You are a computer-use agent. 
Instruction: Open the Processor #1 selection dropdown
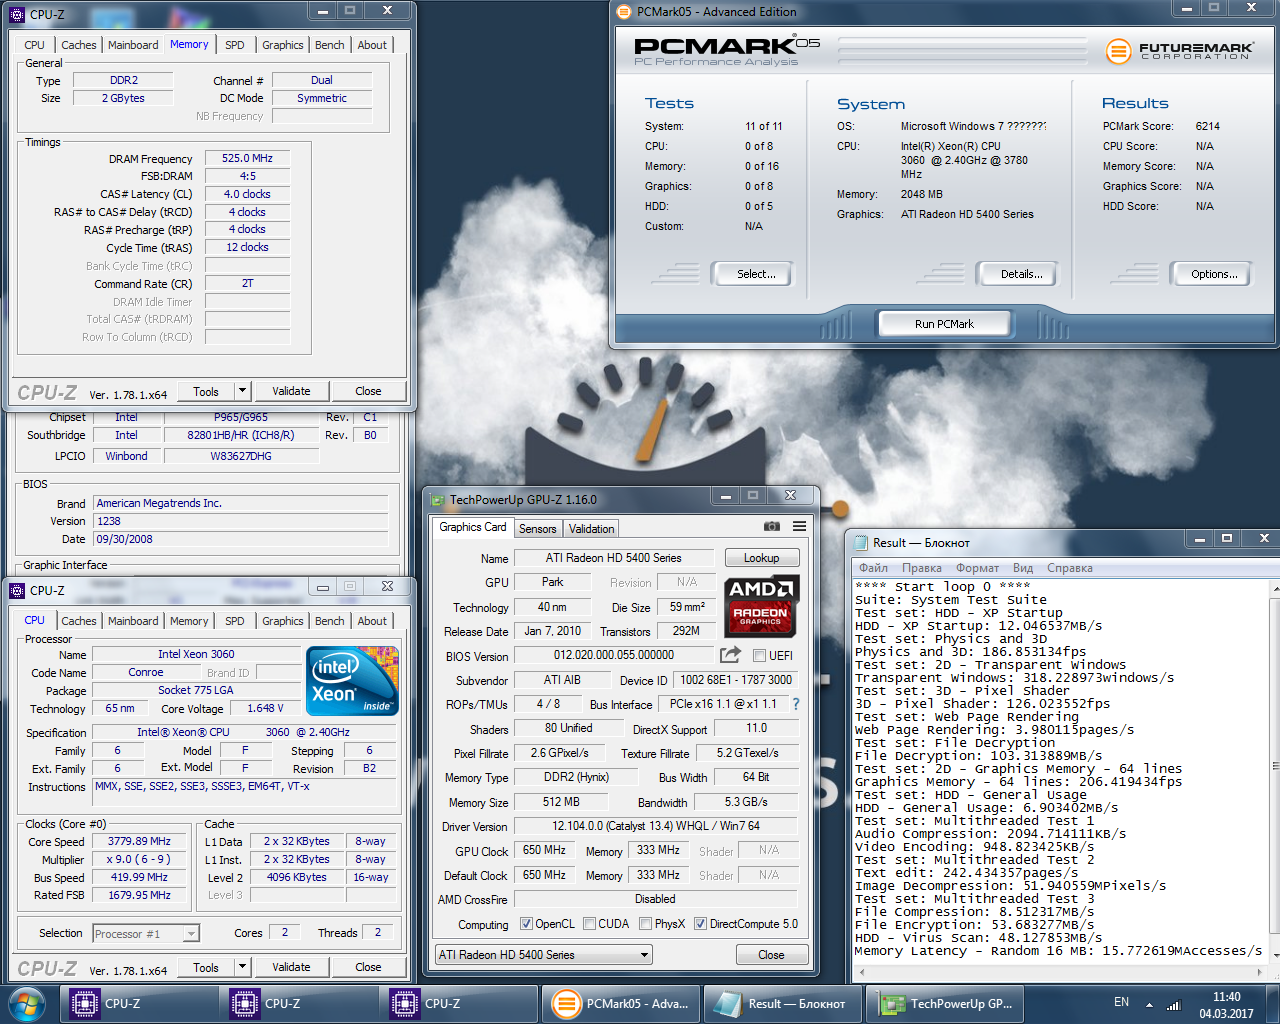click(146, 934)
